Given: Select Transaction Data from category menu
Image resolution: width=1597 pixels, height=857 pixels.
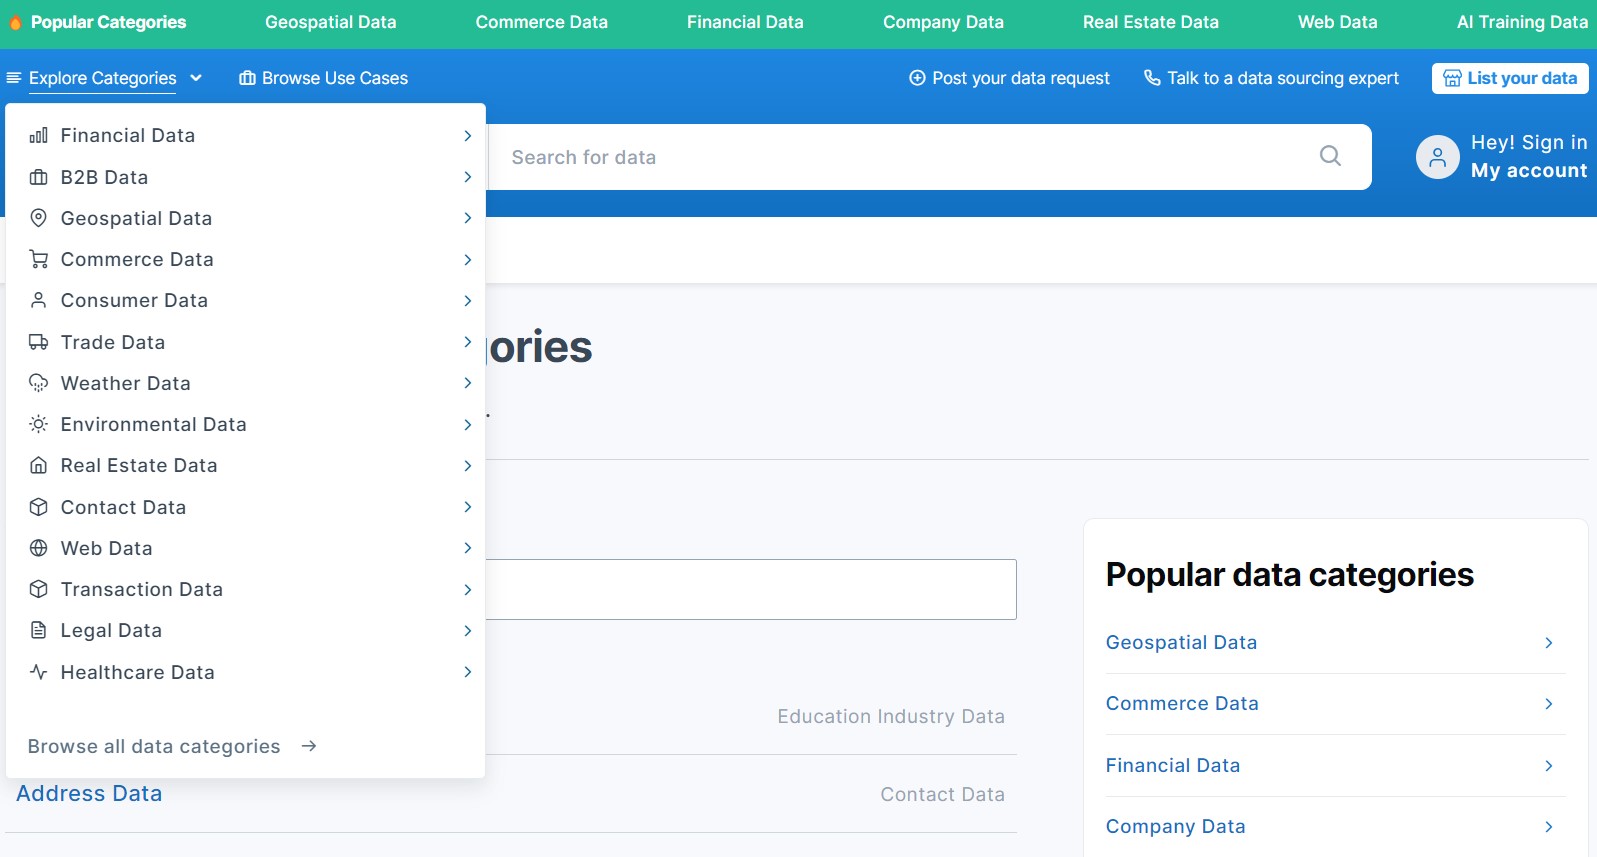Looking at the screenshot, I should (142, 590).
